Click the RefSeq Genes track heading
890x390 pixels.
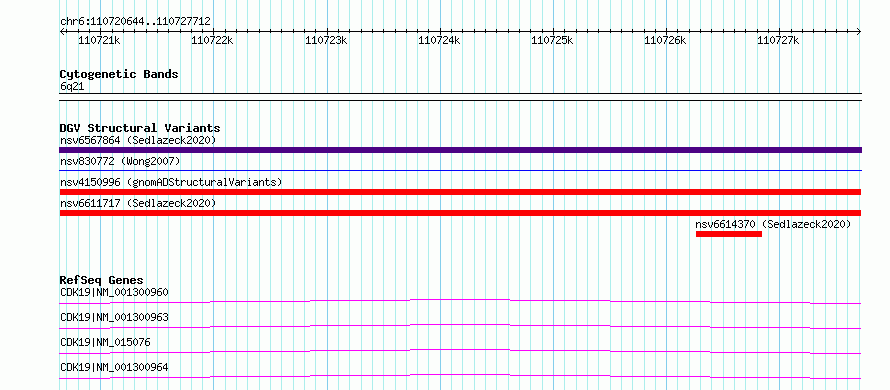(x=101, y=280)
